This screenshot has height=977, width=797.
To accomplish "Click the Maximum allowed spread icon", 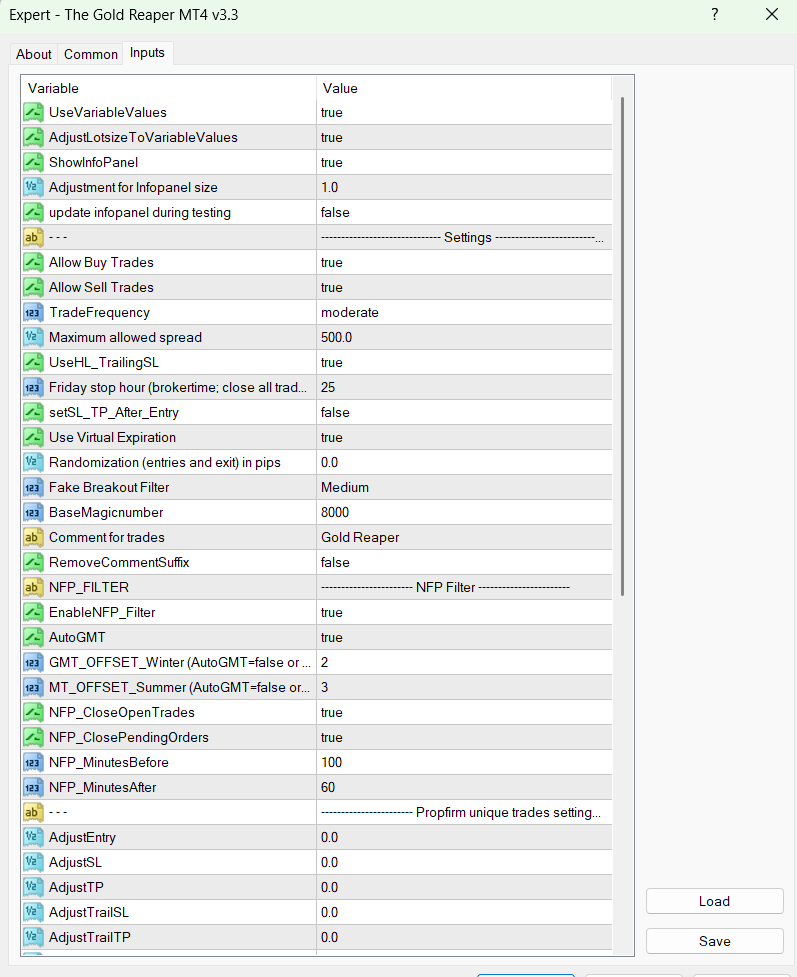I will (x=33, y=337).
